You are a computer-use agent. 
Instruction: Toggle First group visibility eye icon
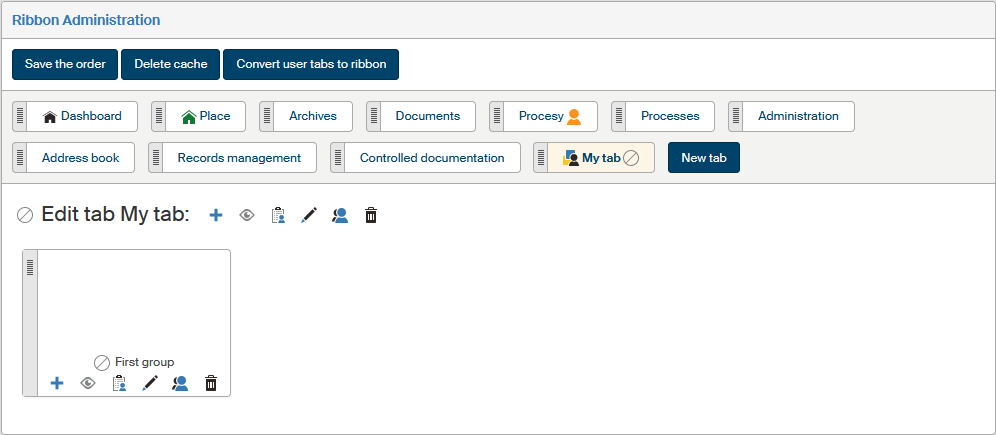click(x=88, y=383)
